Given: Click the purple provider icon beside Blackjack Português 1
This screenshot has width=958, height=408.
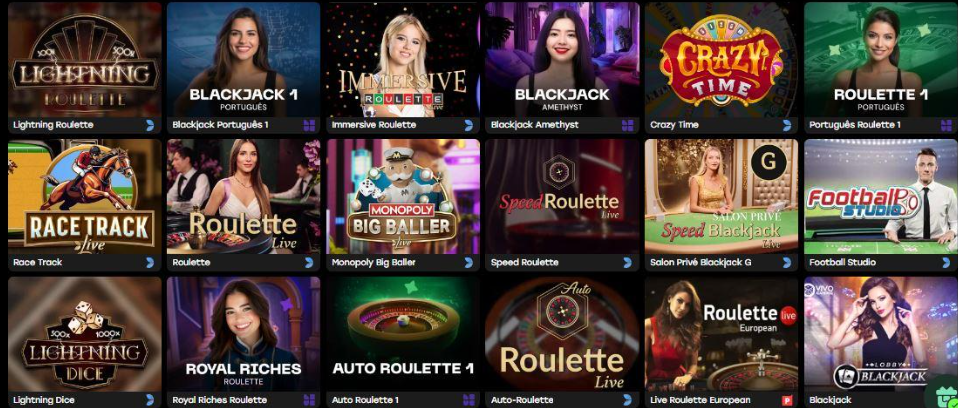Looking at the screenshot, I should pyautogui.click(x=310, y=125).
